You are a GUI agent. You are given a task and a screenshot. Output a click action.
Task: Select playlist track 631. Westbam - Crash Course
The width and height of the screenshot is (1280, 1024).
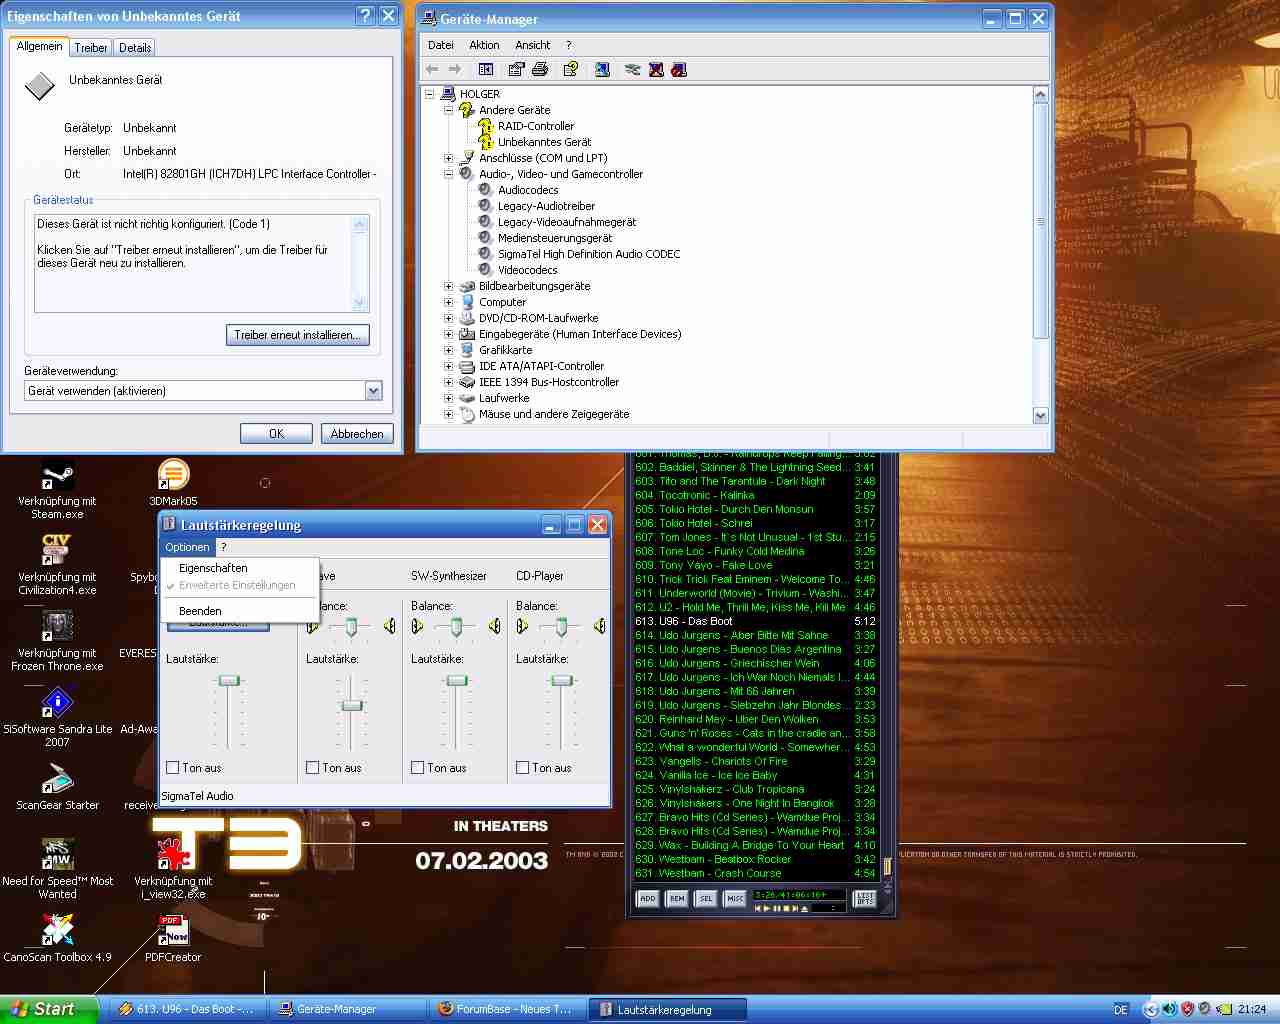click(x=755, y=873)
